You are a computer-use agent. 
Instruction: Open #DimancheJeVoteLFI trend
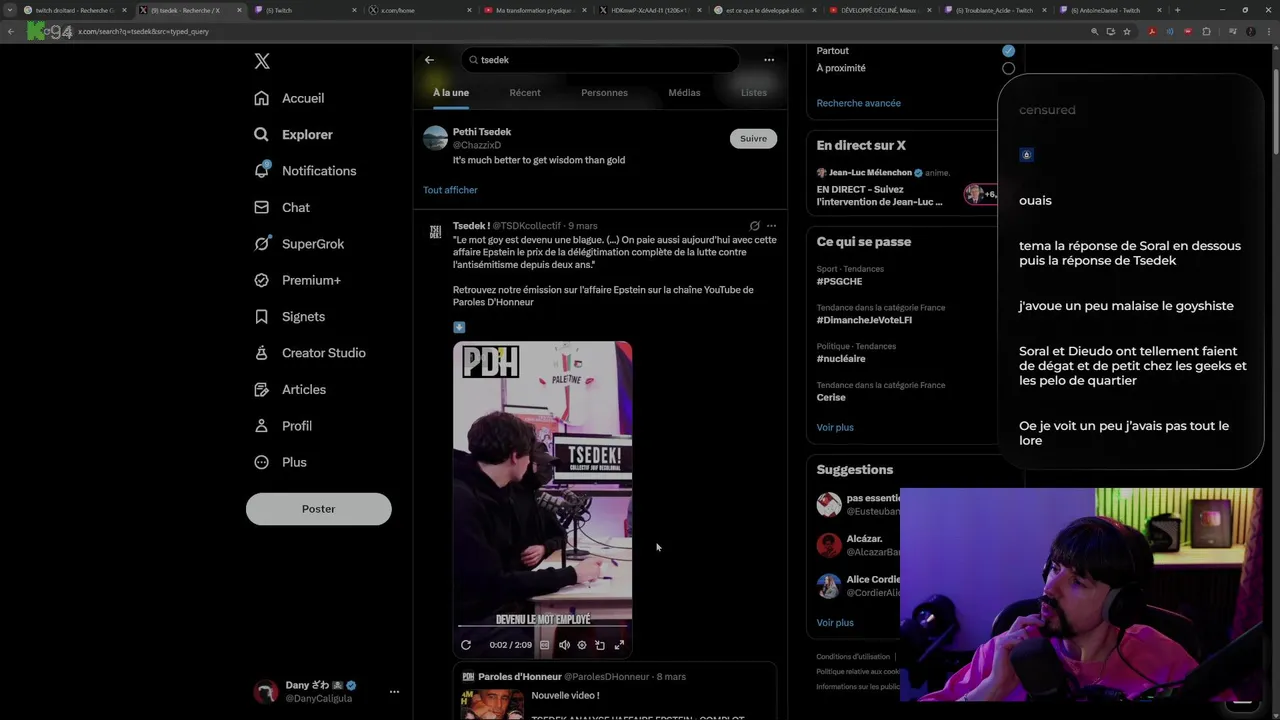tap(864, 320)
